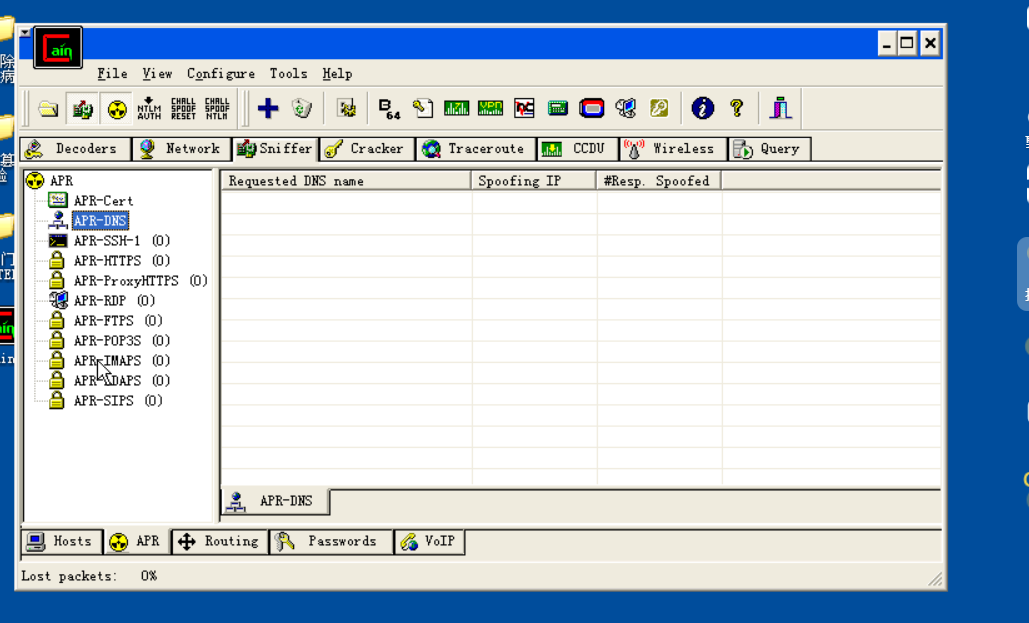Maximize the Cain window
This screenshot has width=1029, height=623.
(x=907, y=43)
